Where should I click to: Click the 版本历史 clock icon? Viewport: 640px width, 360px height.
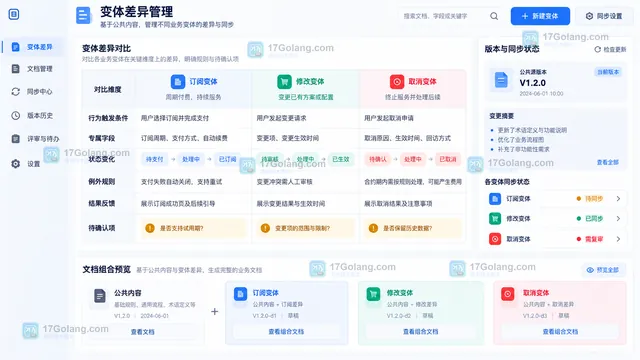16,116
